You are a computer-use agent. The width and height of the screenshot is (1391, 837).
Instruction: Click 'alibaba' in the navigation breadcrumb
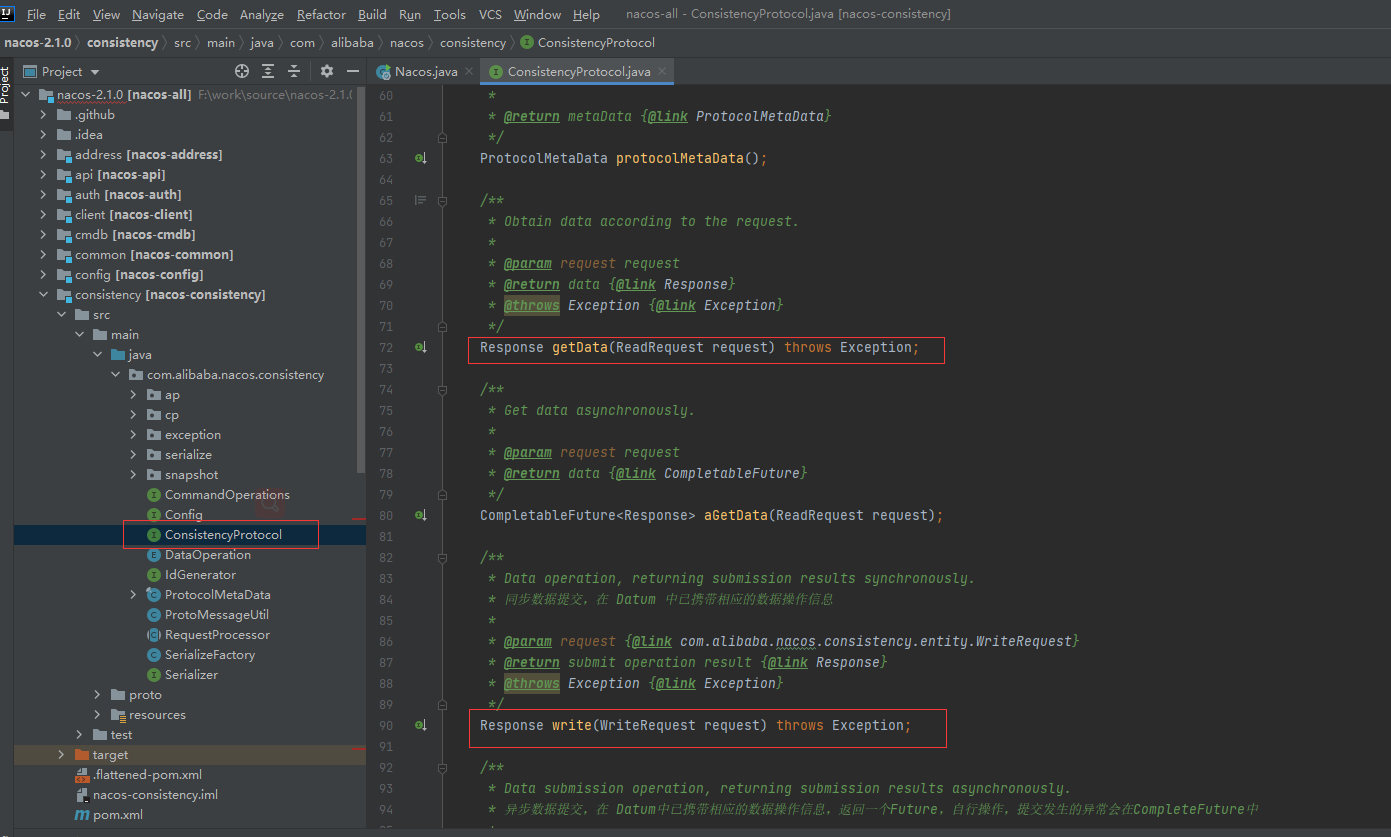352,43
